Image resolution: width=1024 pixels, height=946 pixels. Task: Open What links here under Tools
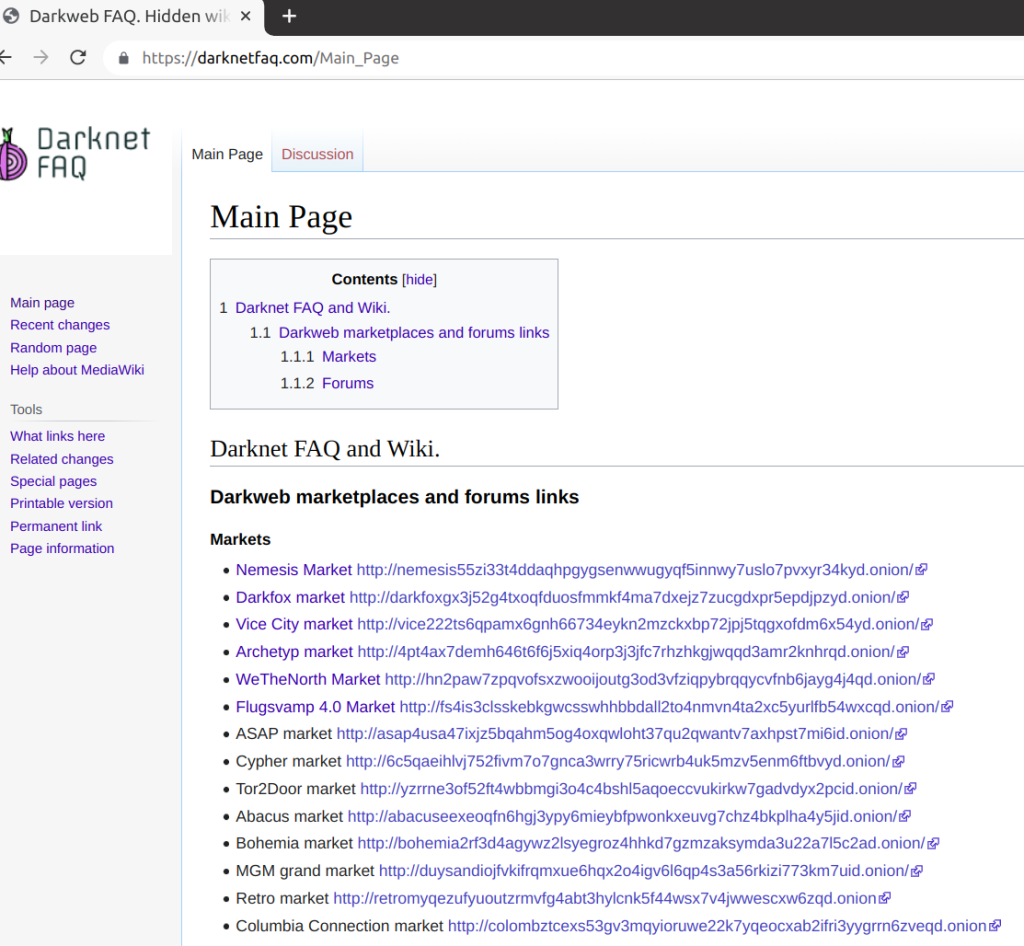pos(57,436)
